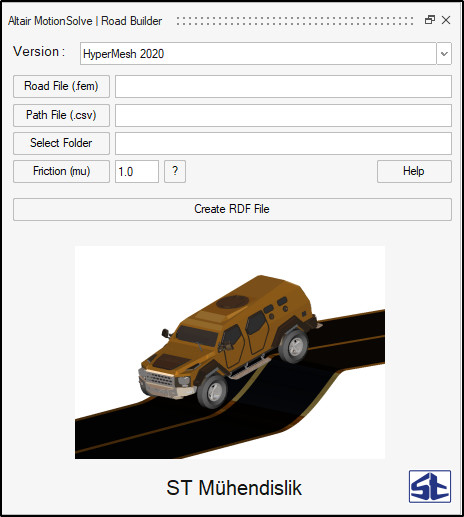
Task: Click the ST logo icon
Action: (x=430, y=486)
